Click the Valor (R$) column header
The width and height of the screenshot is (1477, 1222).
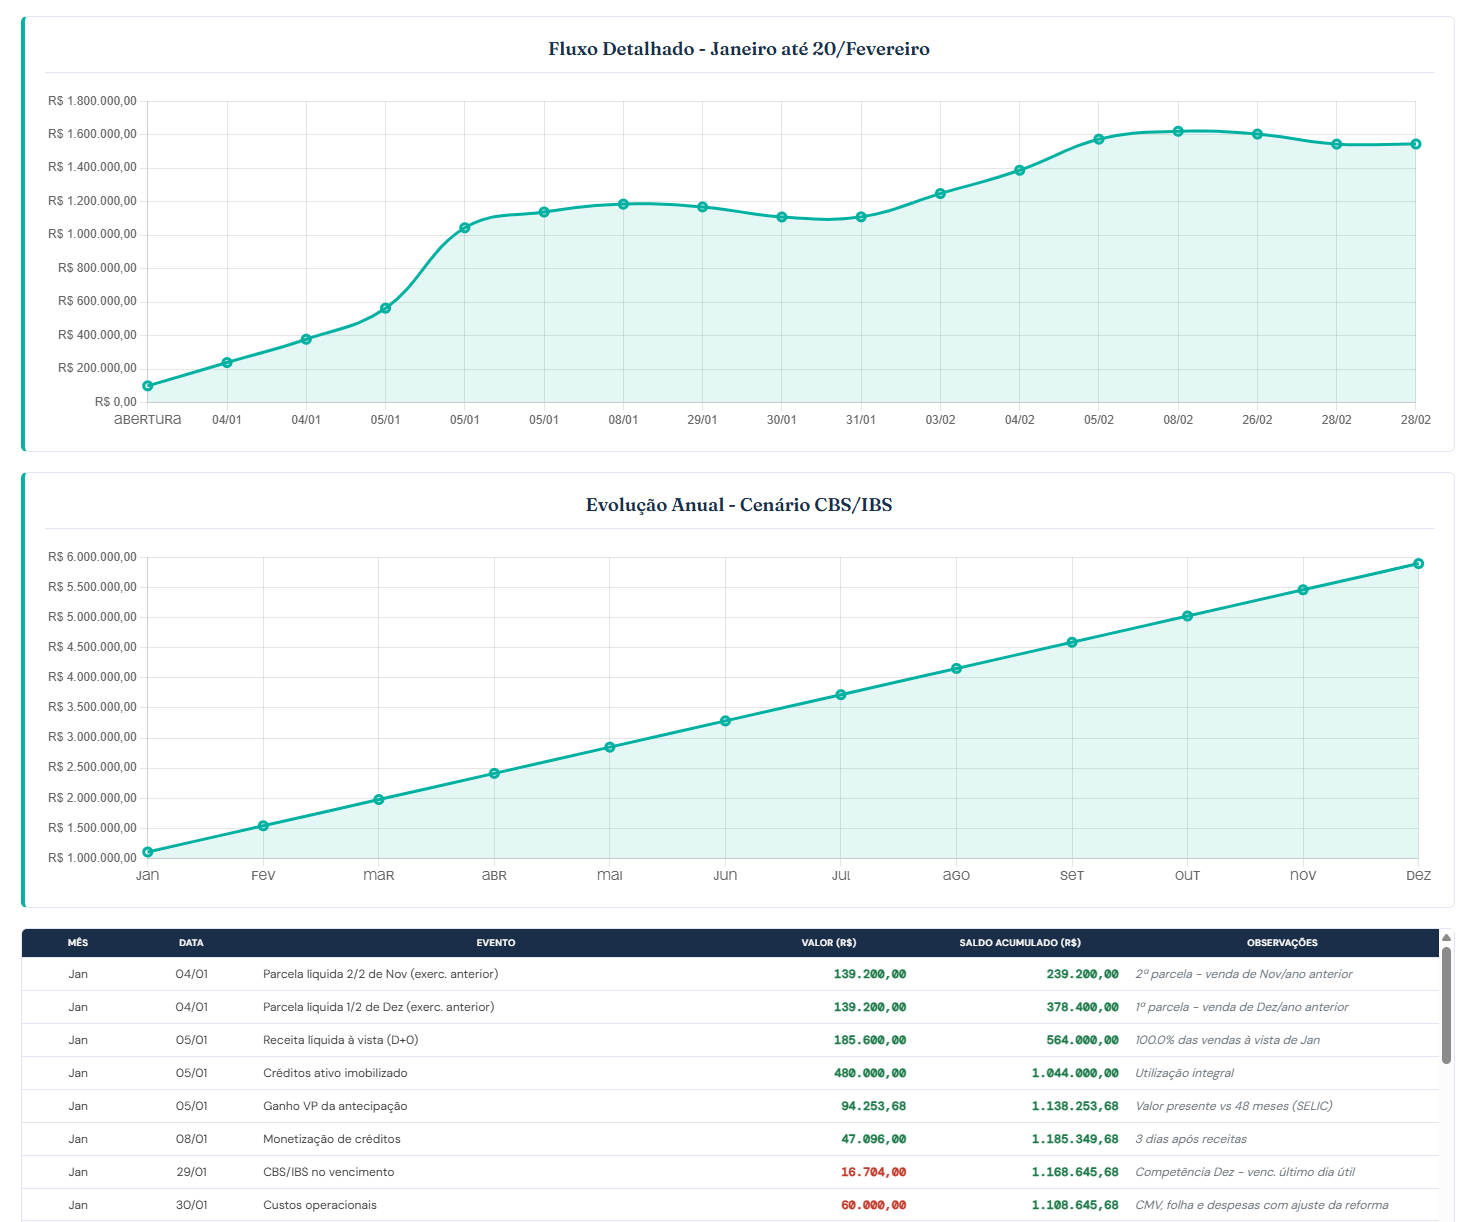828,943
